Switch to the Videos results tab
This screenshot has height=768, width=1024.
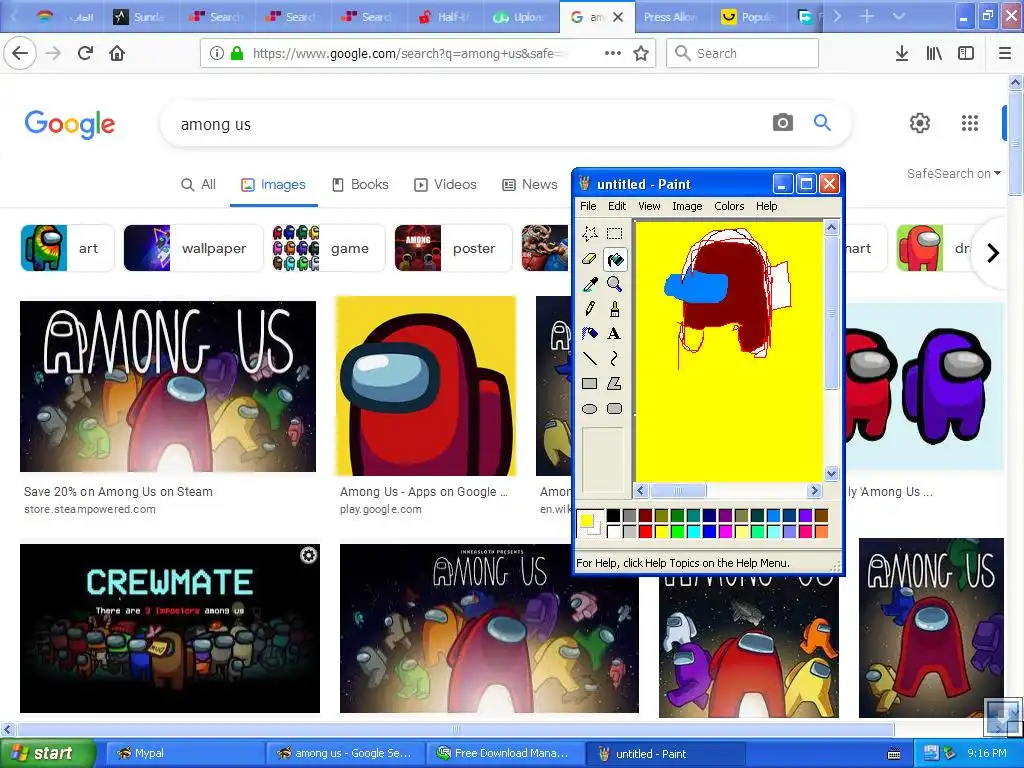(x=445, y=185)
